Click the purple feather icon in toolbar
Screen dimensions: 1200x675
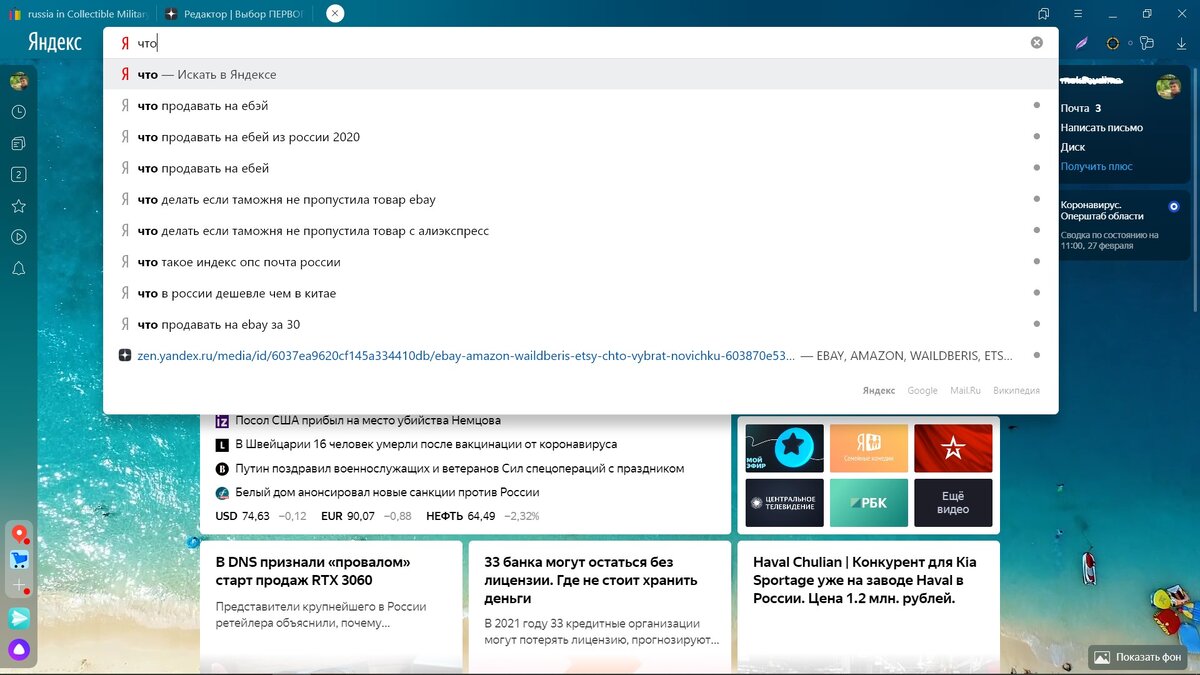click(1081, 43)
